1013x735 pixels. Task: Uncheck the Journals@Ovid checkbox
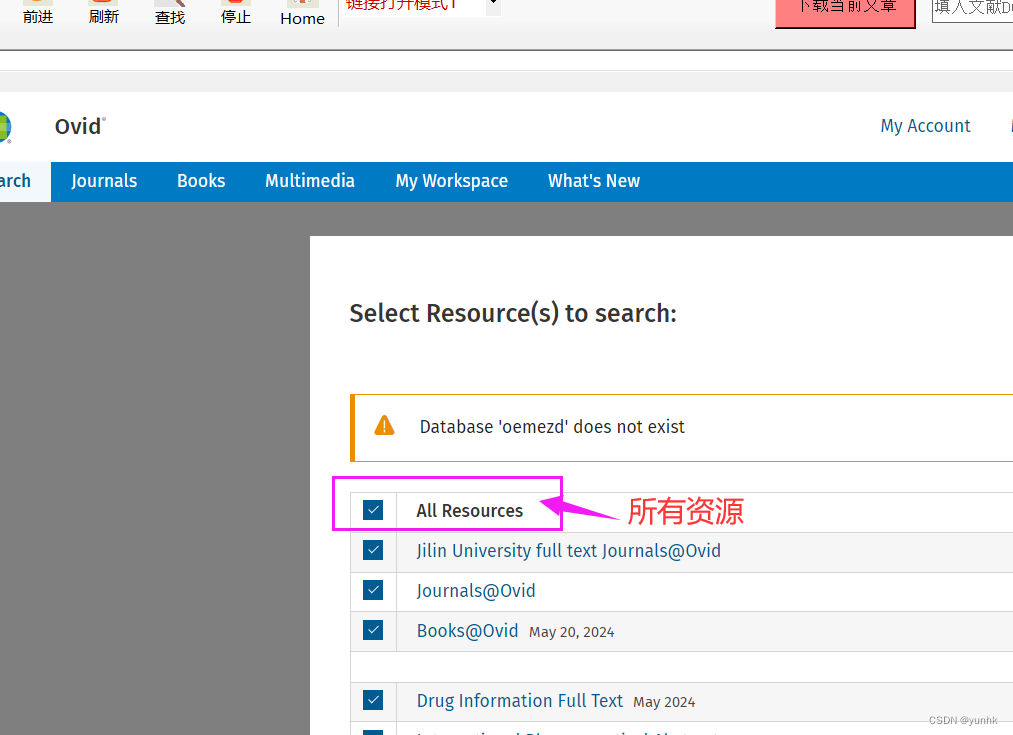click(373, 590)
